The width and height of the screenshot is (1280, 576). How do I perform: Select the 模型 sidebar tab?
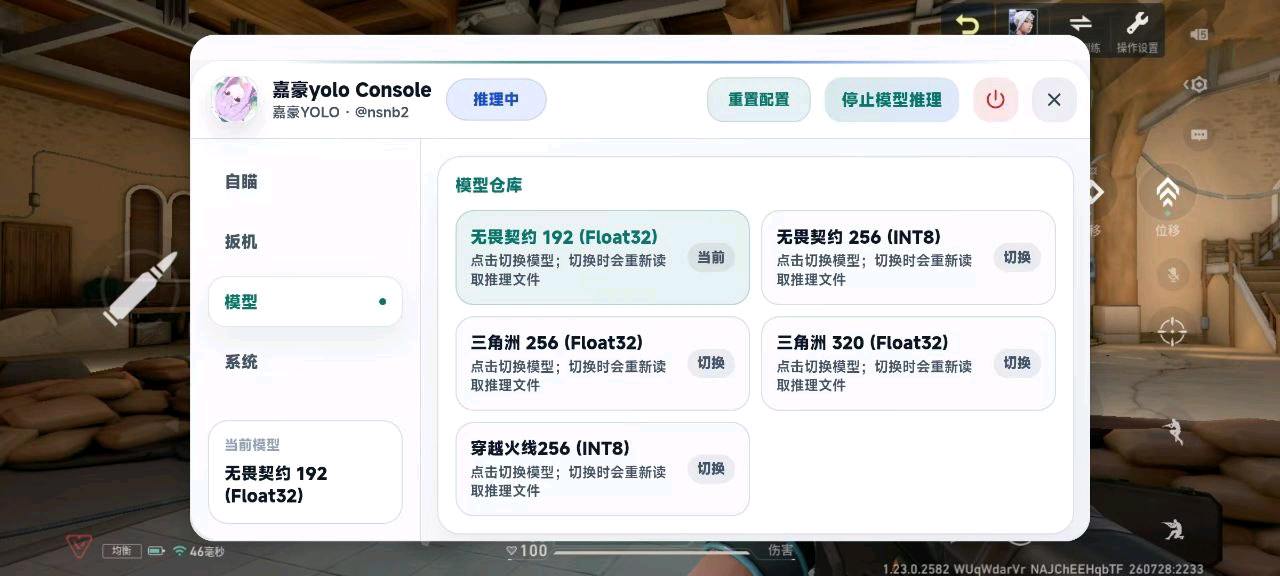click(305, 302)
